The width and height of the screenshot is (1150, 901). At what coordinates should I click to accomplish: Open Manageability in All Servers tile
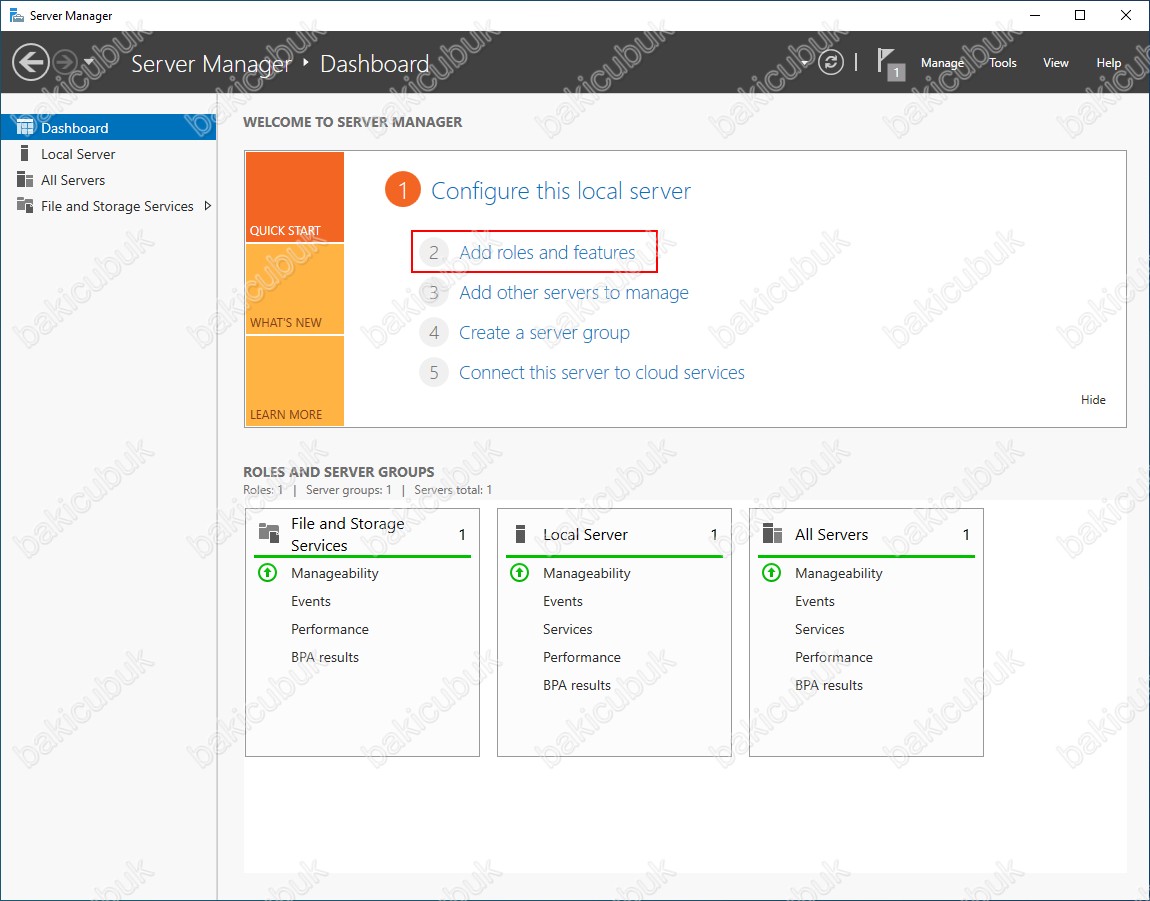(x=838, y=573)
